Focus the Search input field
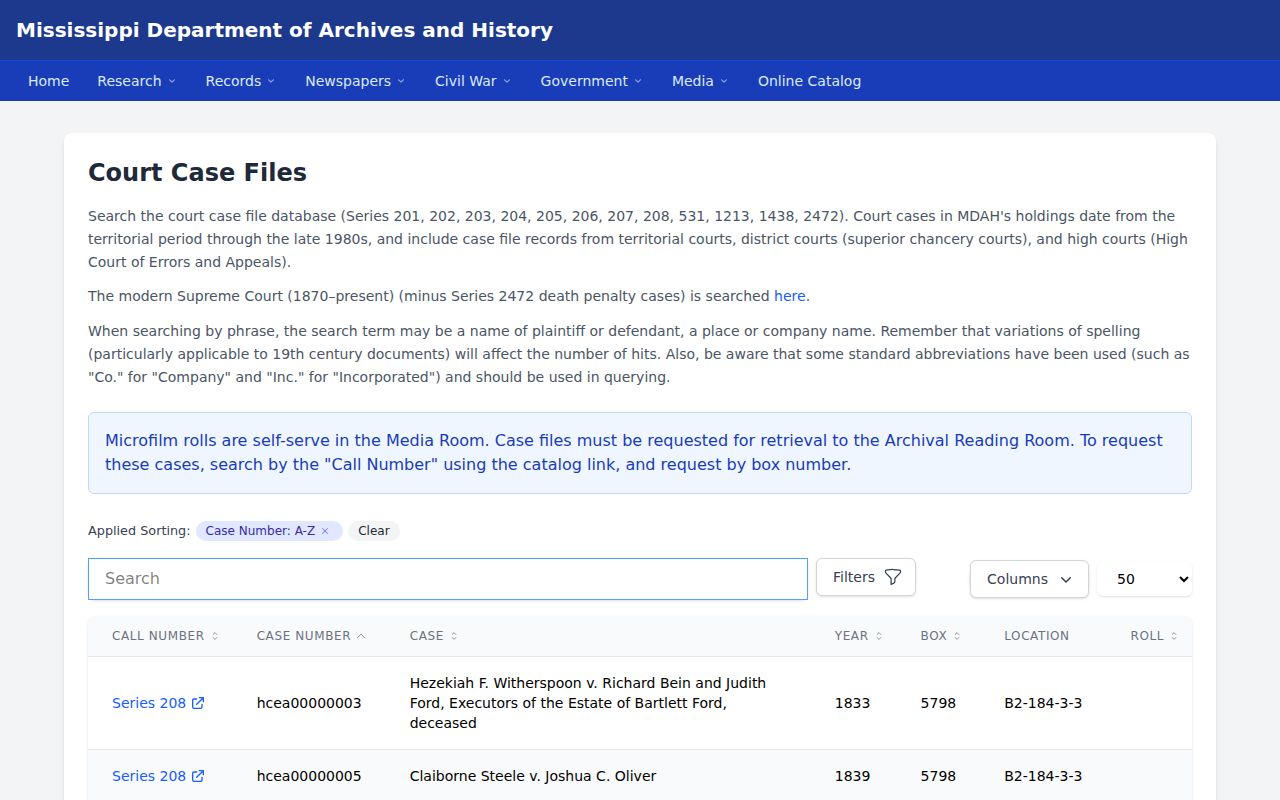The height and width of the screenshot is (800, 1280). pyautogui.click(x=448, y=579)
